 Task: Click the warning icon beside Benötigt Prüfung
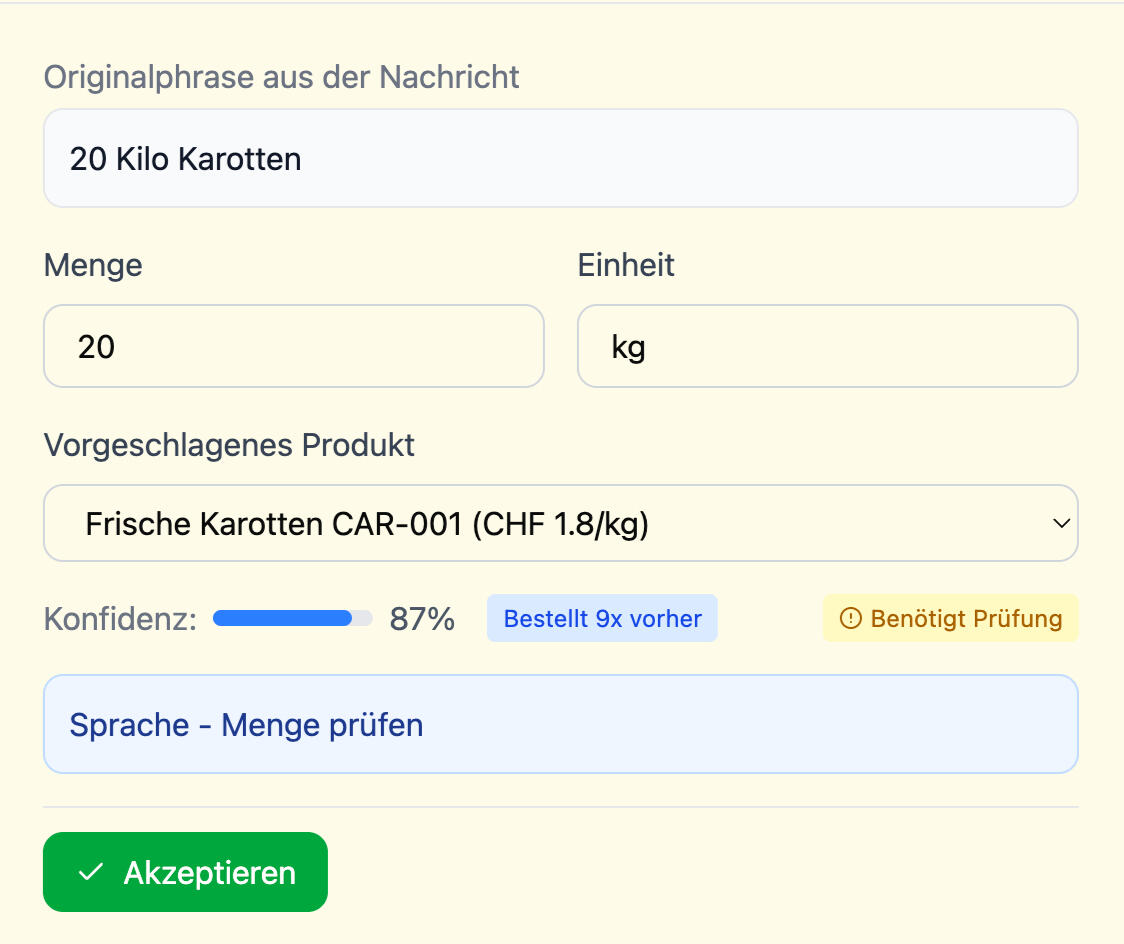pyautogui.click(x=850, y=619)
